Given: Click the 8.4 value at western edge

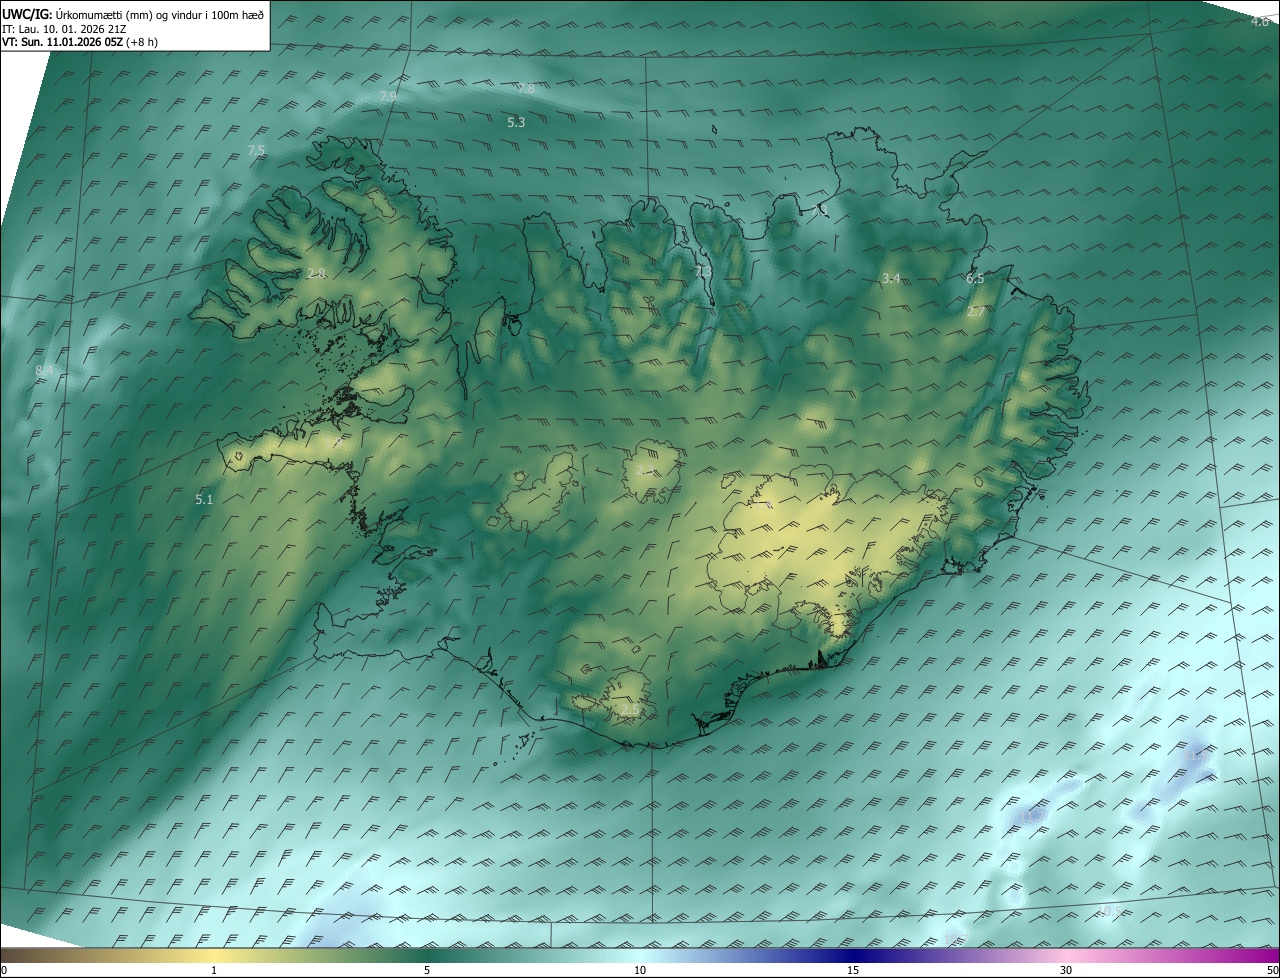Looking at the screenshot, I should (44, 370).
